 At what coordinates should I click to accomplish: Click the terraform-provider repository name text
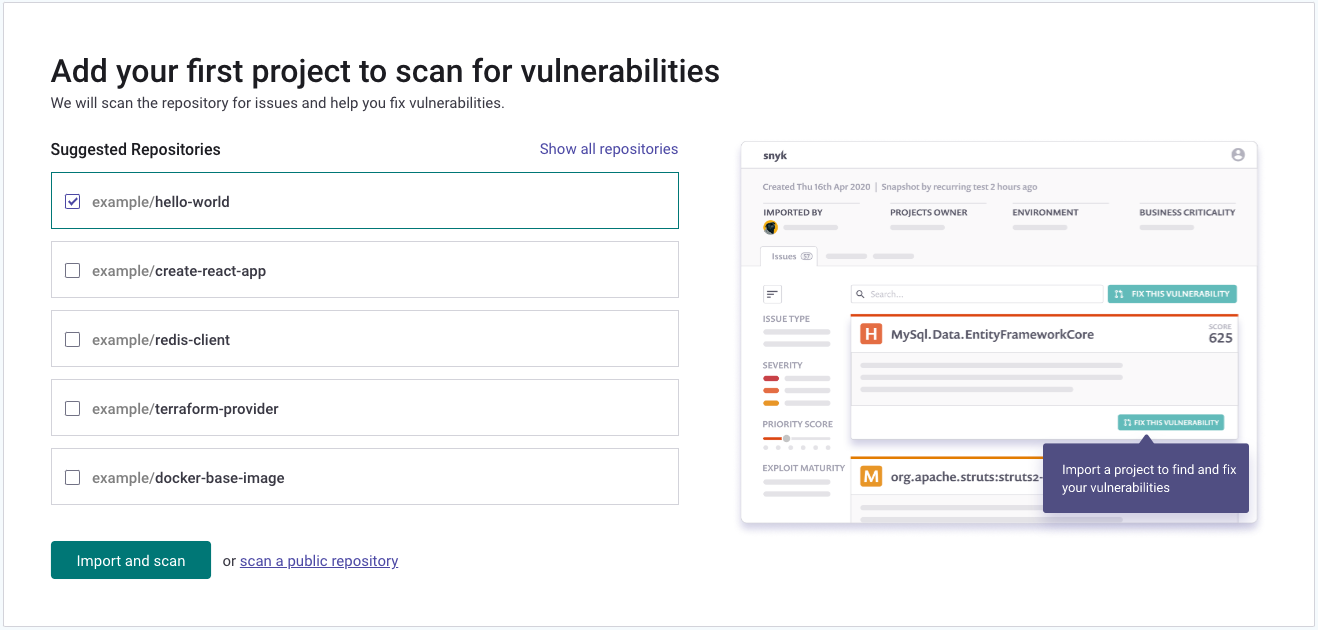click(216, 409)
